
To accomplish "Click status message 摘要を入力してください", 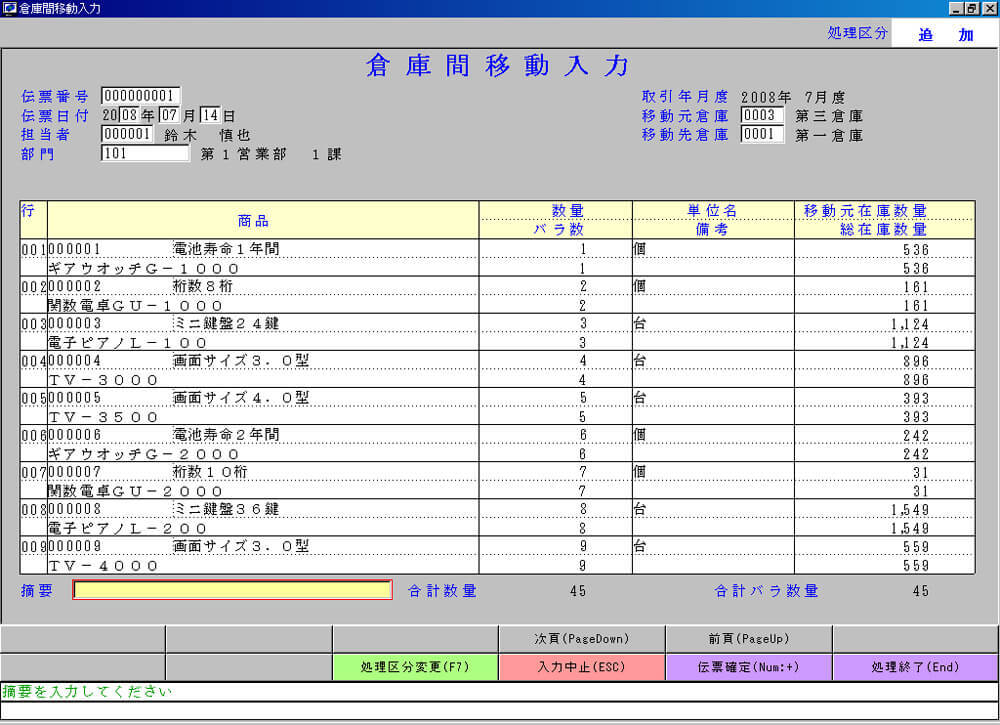I will (x=87, y=691).
